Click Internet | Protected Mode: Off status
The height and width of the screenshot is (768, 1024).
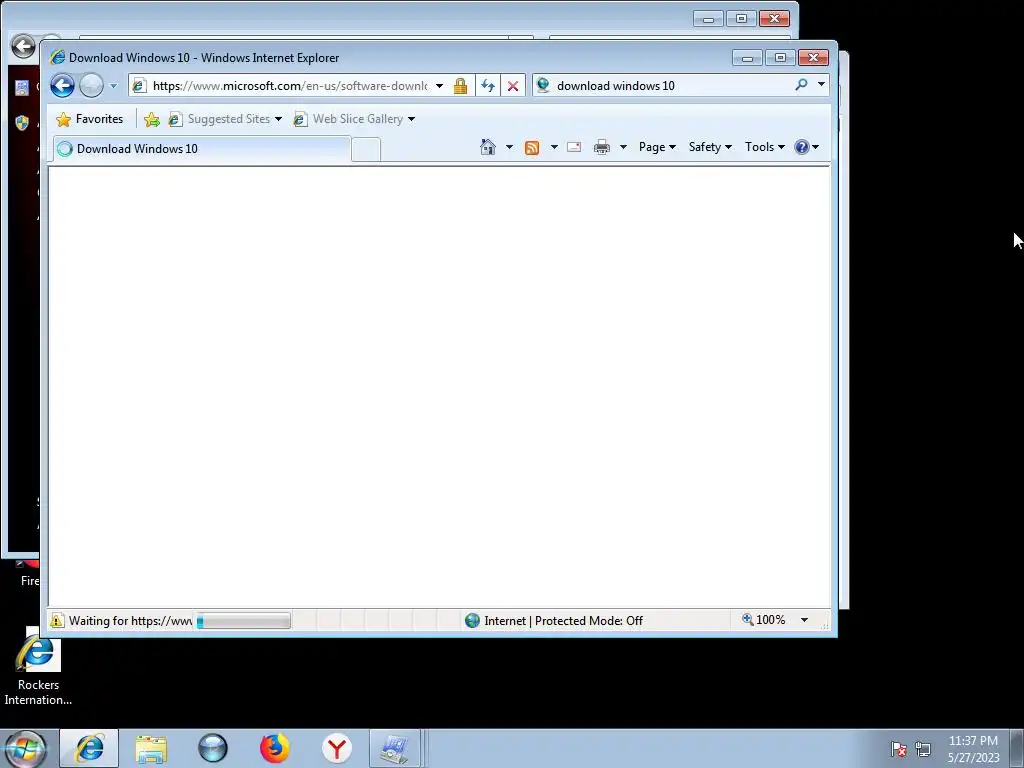(x=554, y=621)
